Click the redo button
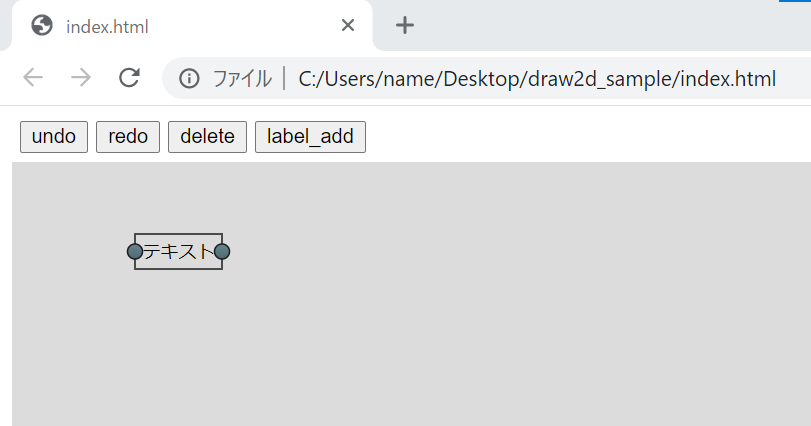The width and height of the screenshot is (811, 426). (x=128, y=137)
